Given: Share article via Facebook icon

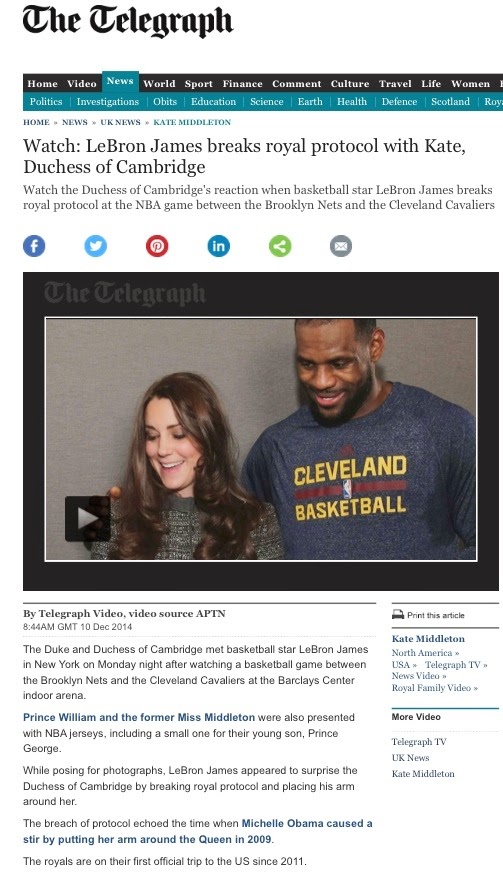Looking at the screenshot, I should pyautogui.click(x=34, y=246).
